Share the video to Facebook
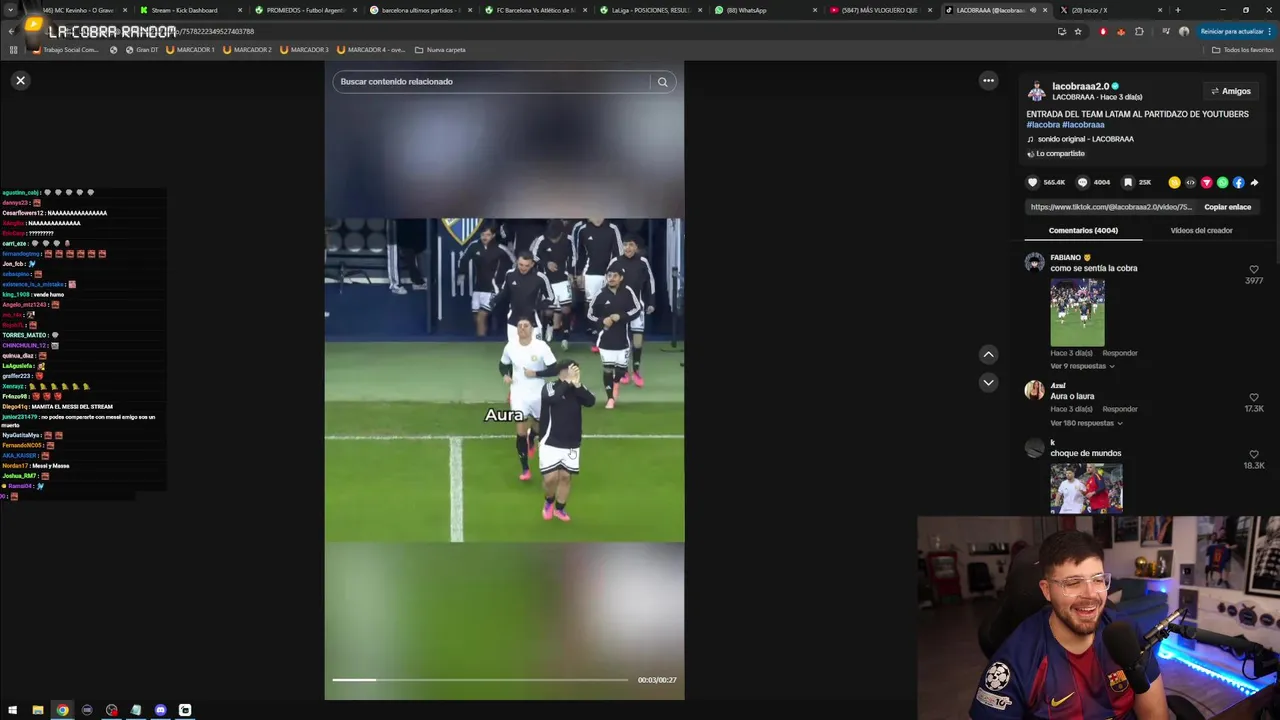 coord(1238,182)
